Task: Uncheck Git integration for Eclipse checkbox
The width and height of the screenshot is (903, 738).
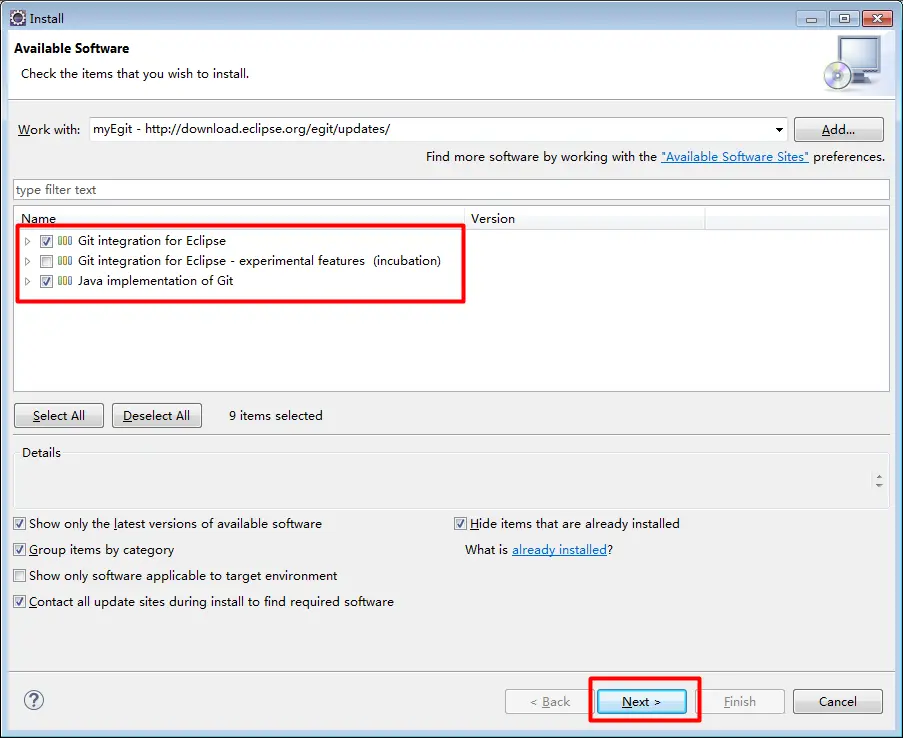Action: pyautogui.click(x=47, y=241)
